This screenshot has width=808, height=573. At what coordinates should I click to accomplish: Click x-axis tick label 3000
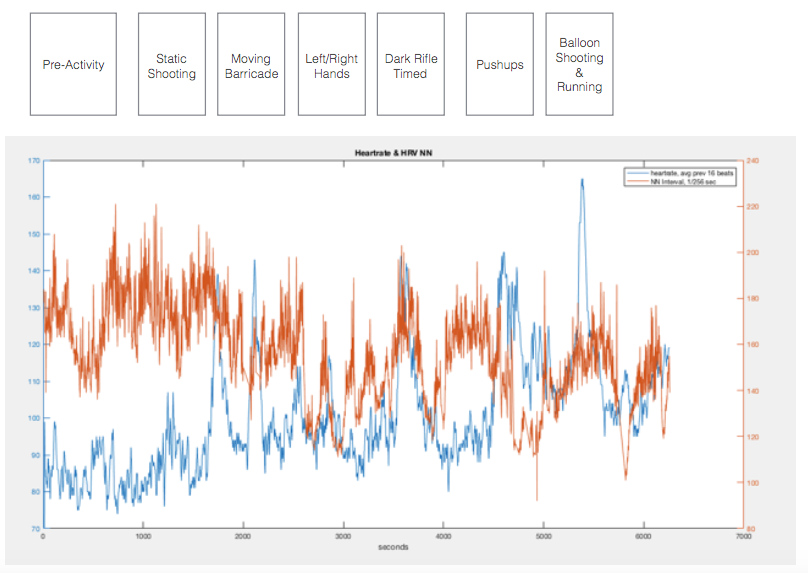[x=343, y=536]
